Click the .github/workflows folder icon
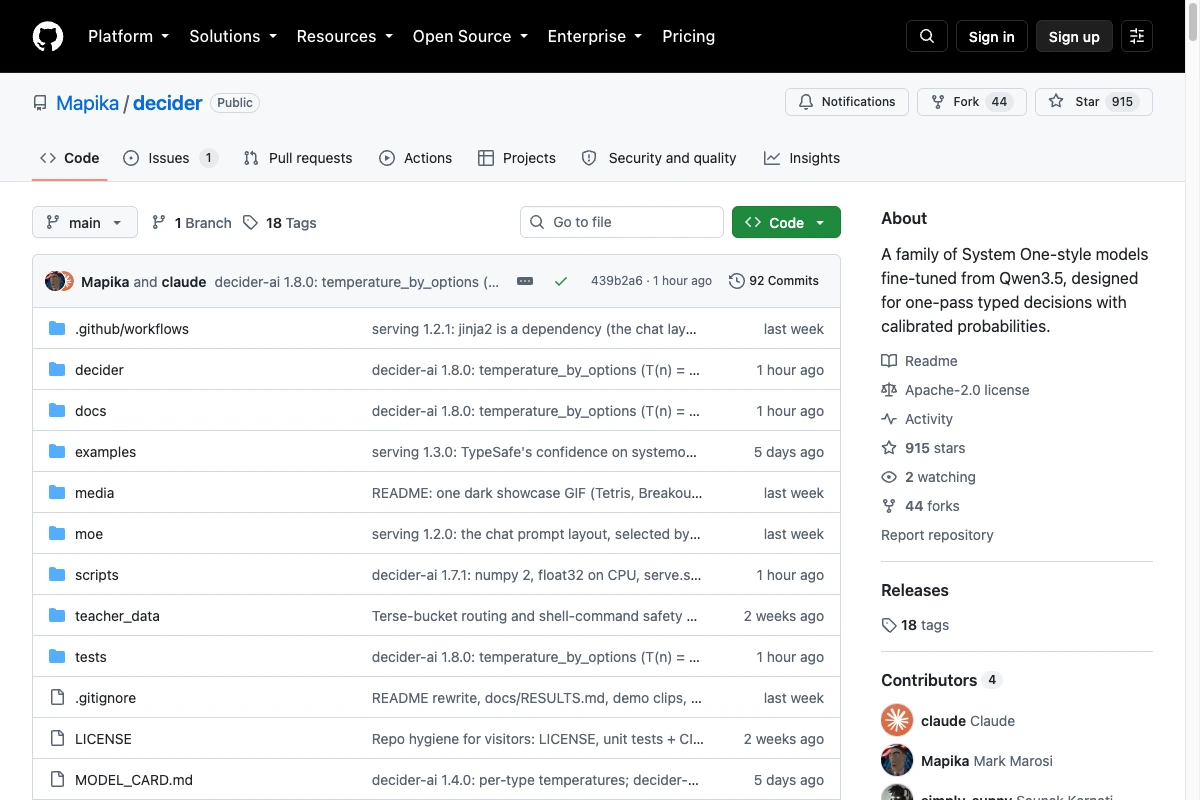This screenshot has height=800, width=1200. click(x=57, y=329)
